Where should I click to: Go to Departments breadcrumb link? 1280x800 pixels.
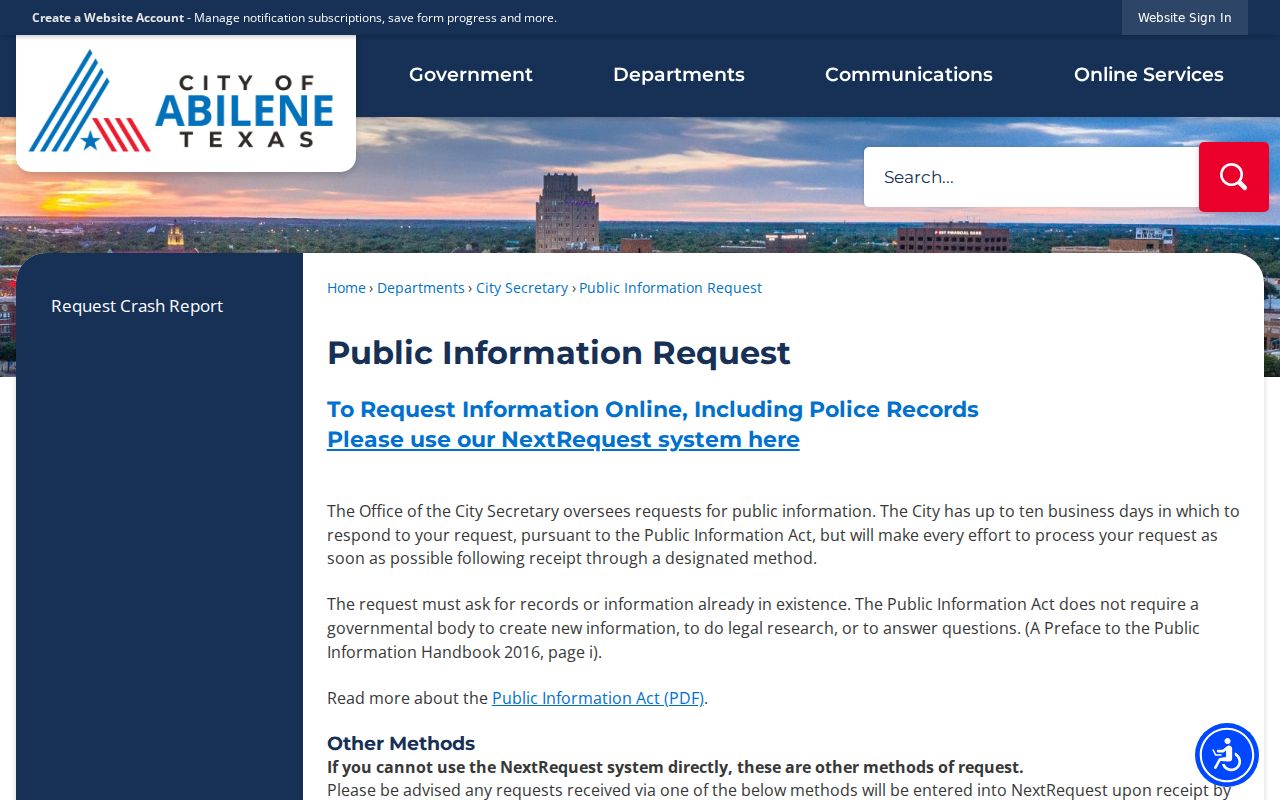click(x=421, y=288)
